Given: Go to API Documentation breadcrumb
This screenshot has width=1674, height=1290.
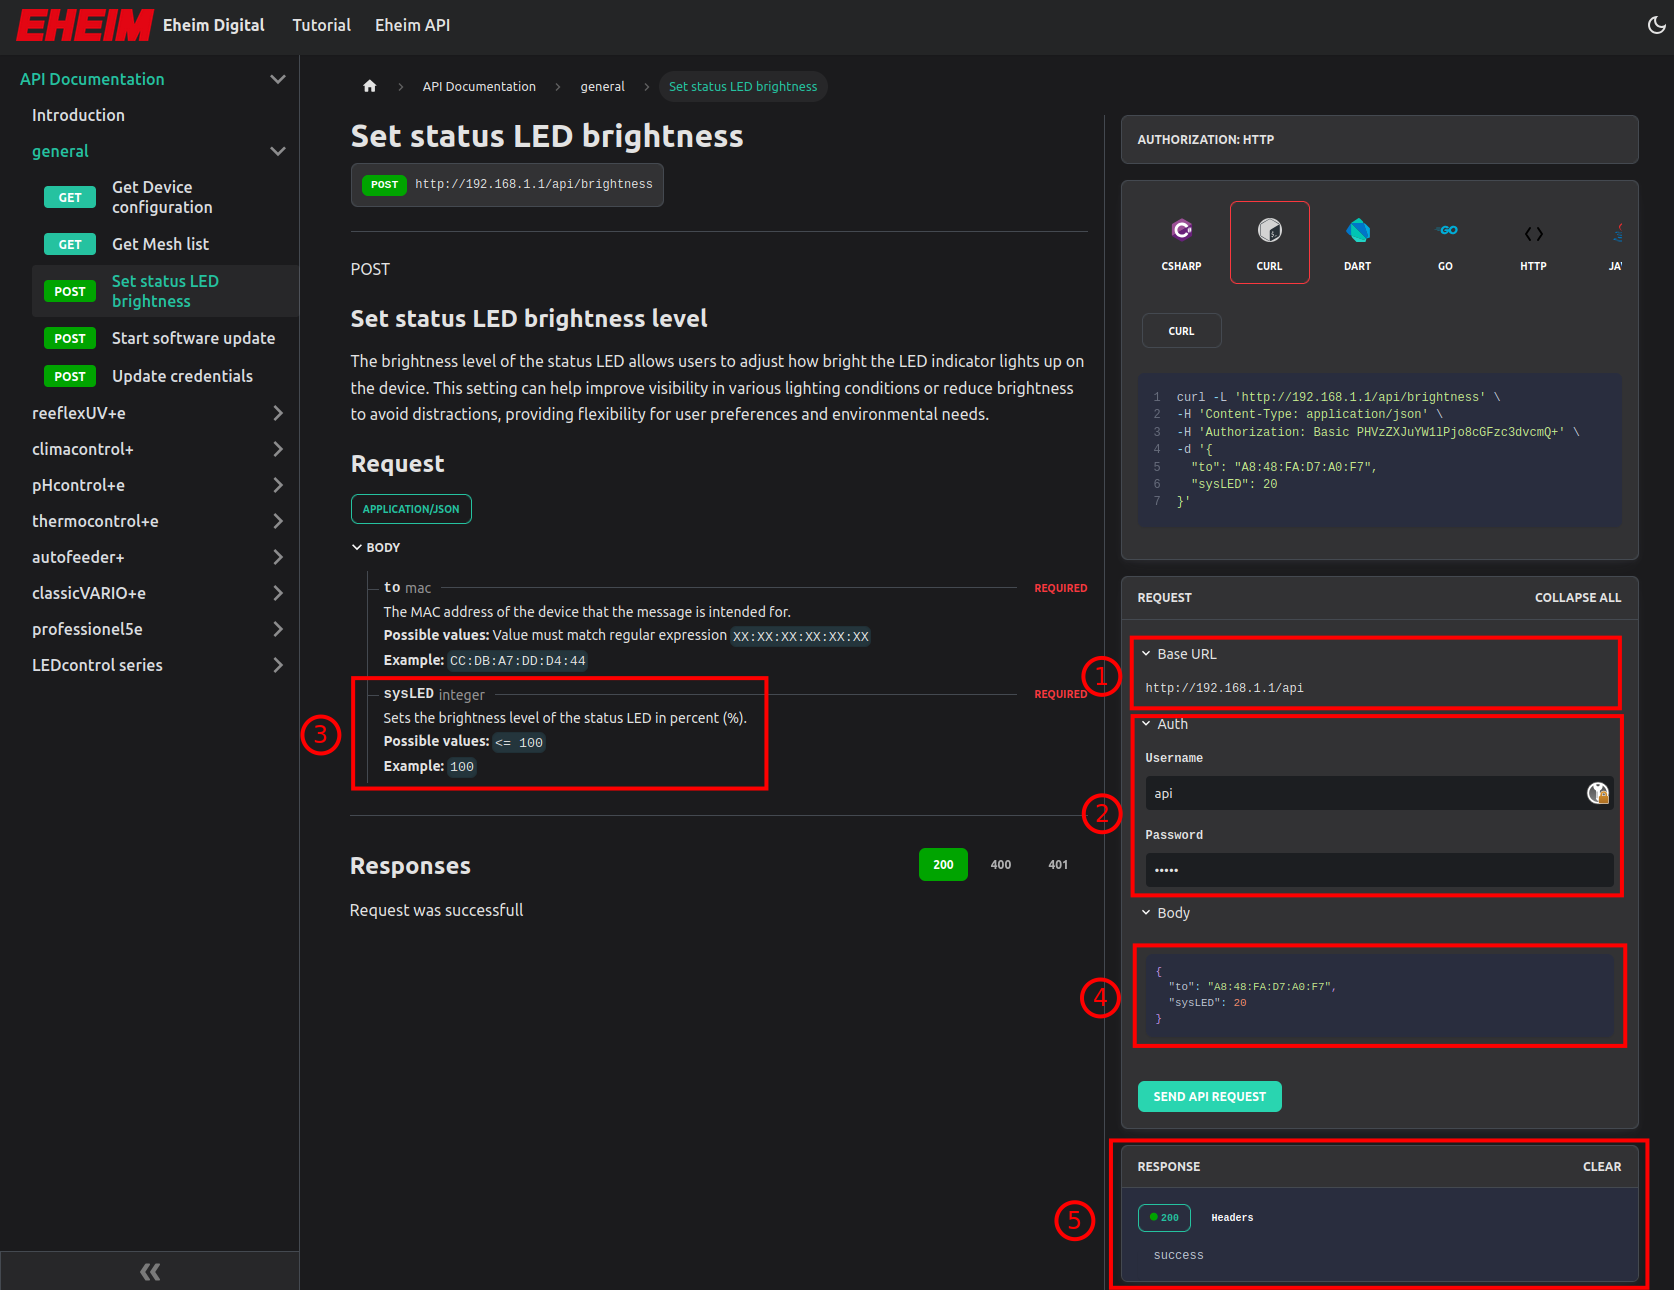Looking at the screenshot, I should pos(479,86).
